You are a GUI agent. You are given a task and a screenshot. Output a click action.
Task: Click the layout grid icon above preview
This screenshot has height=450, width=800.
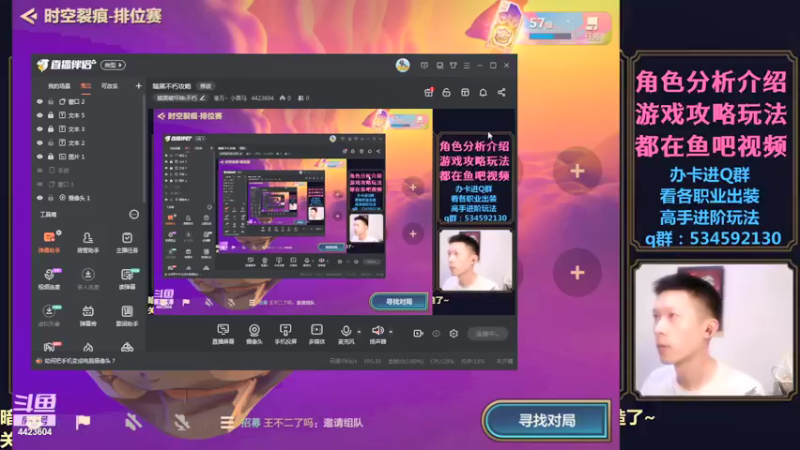coord(465,92)
